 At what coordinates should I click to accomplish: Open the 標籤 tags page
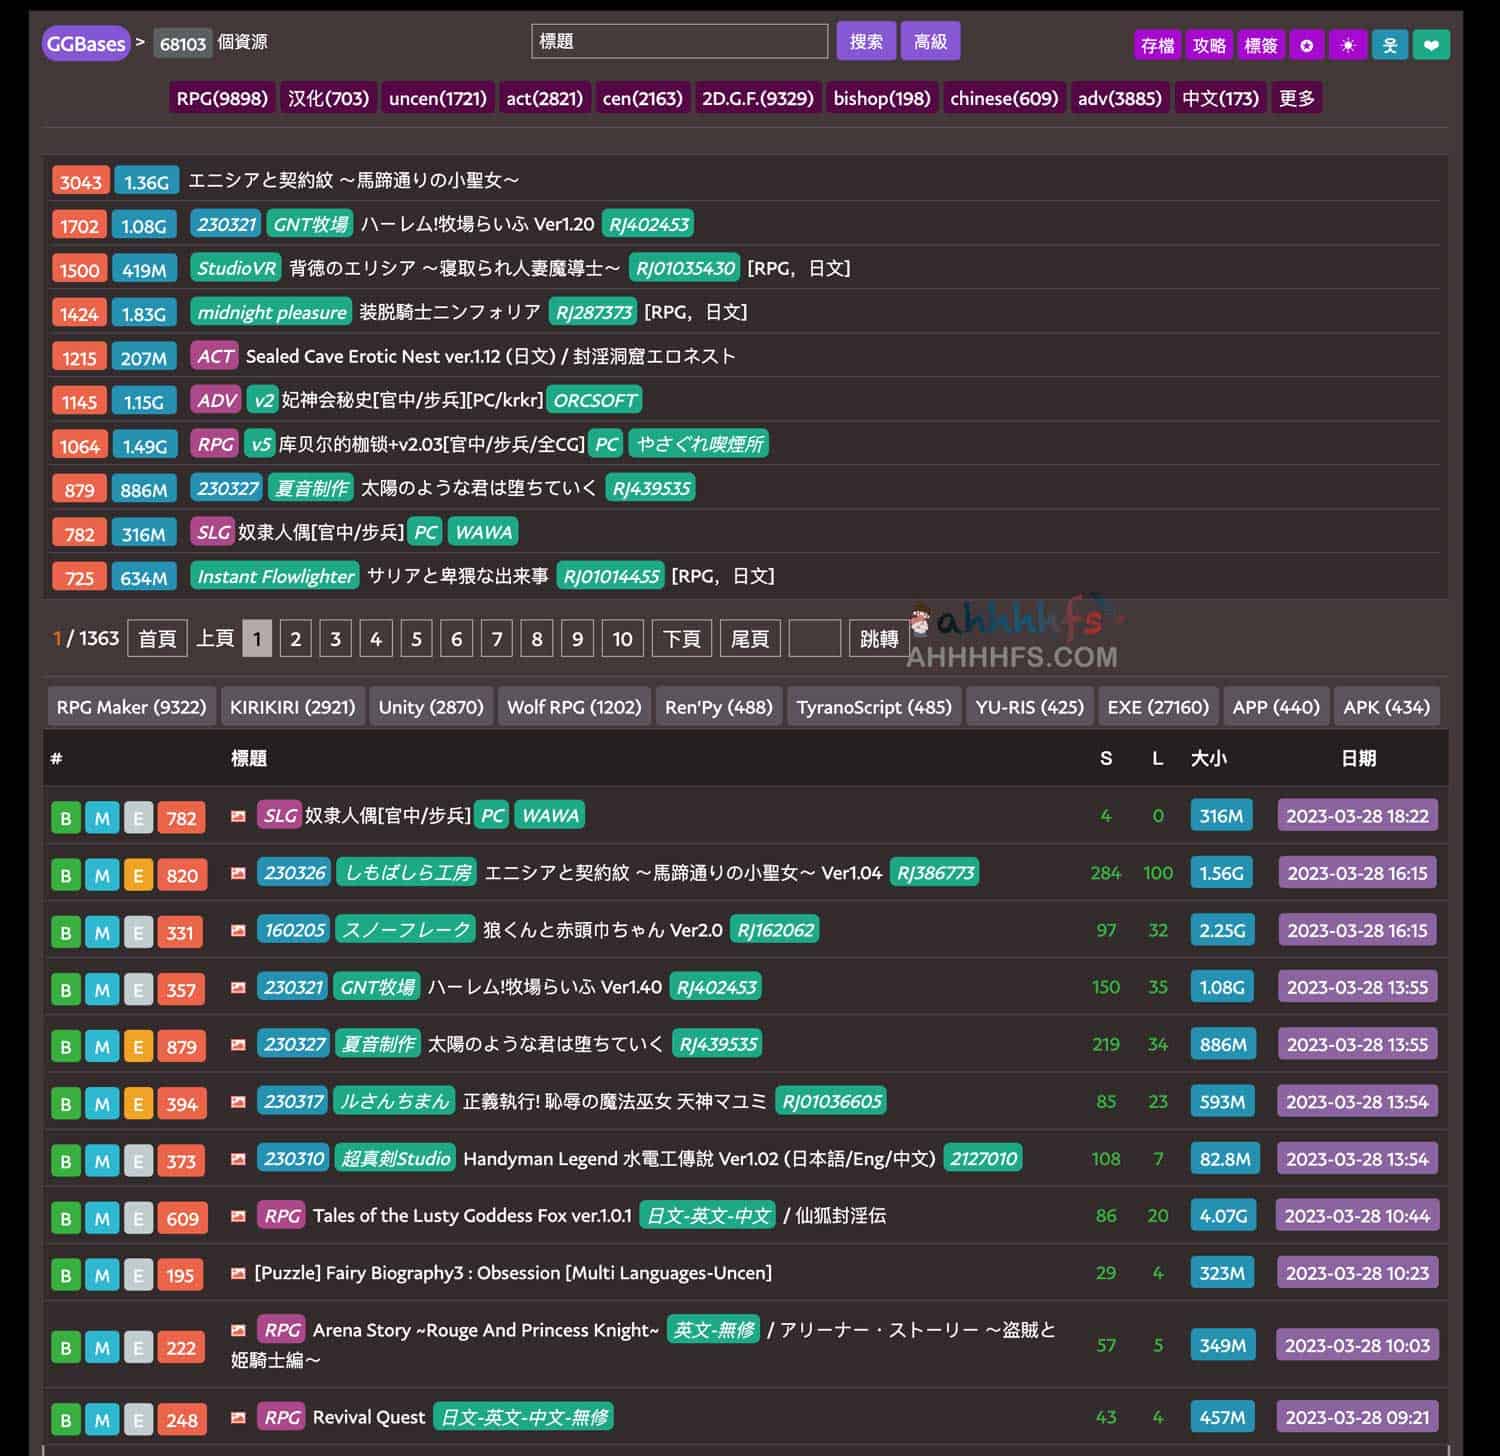[x=1260, y=45]
